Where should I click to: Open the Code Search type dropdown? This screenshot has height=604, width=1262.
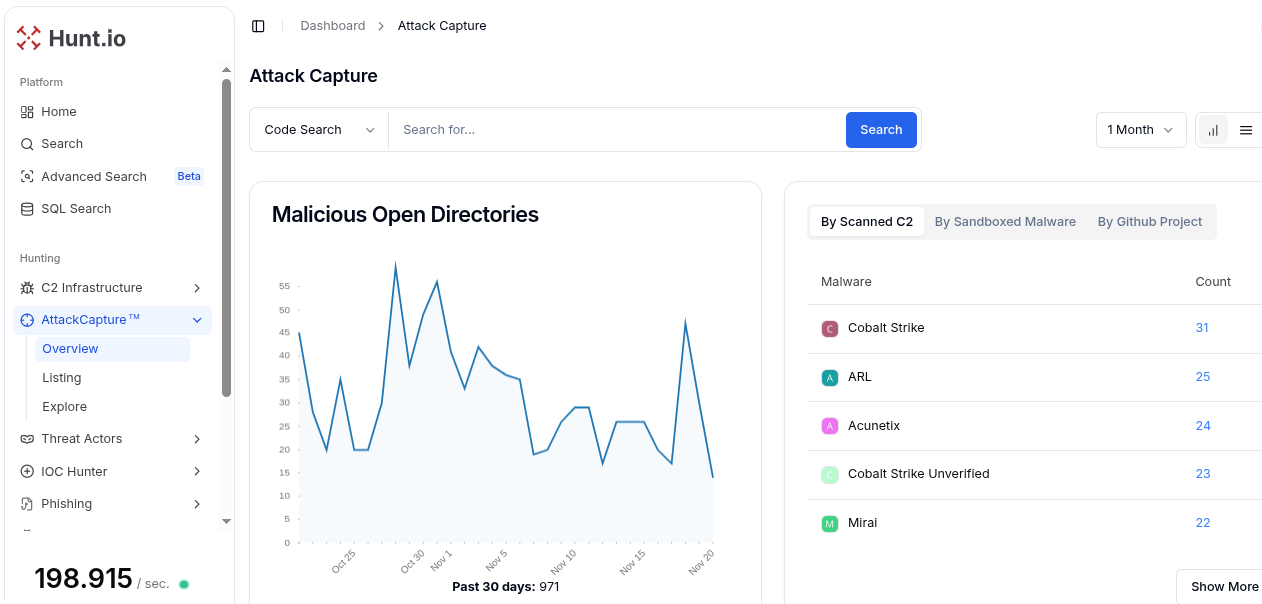tap(319, 130)
